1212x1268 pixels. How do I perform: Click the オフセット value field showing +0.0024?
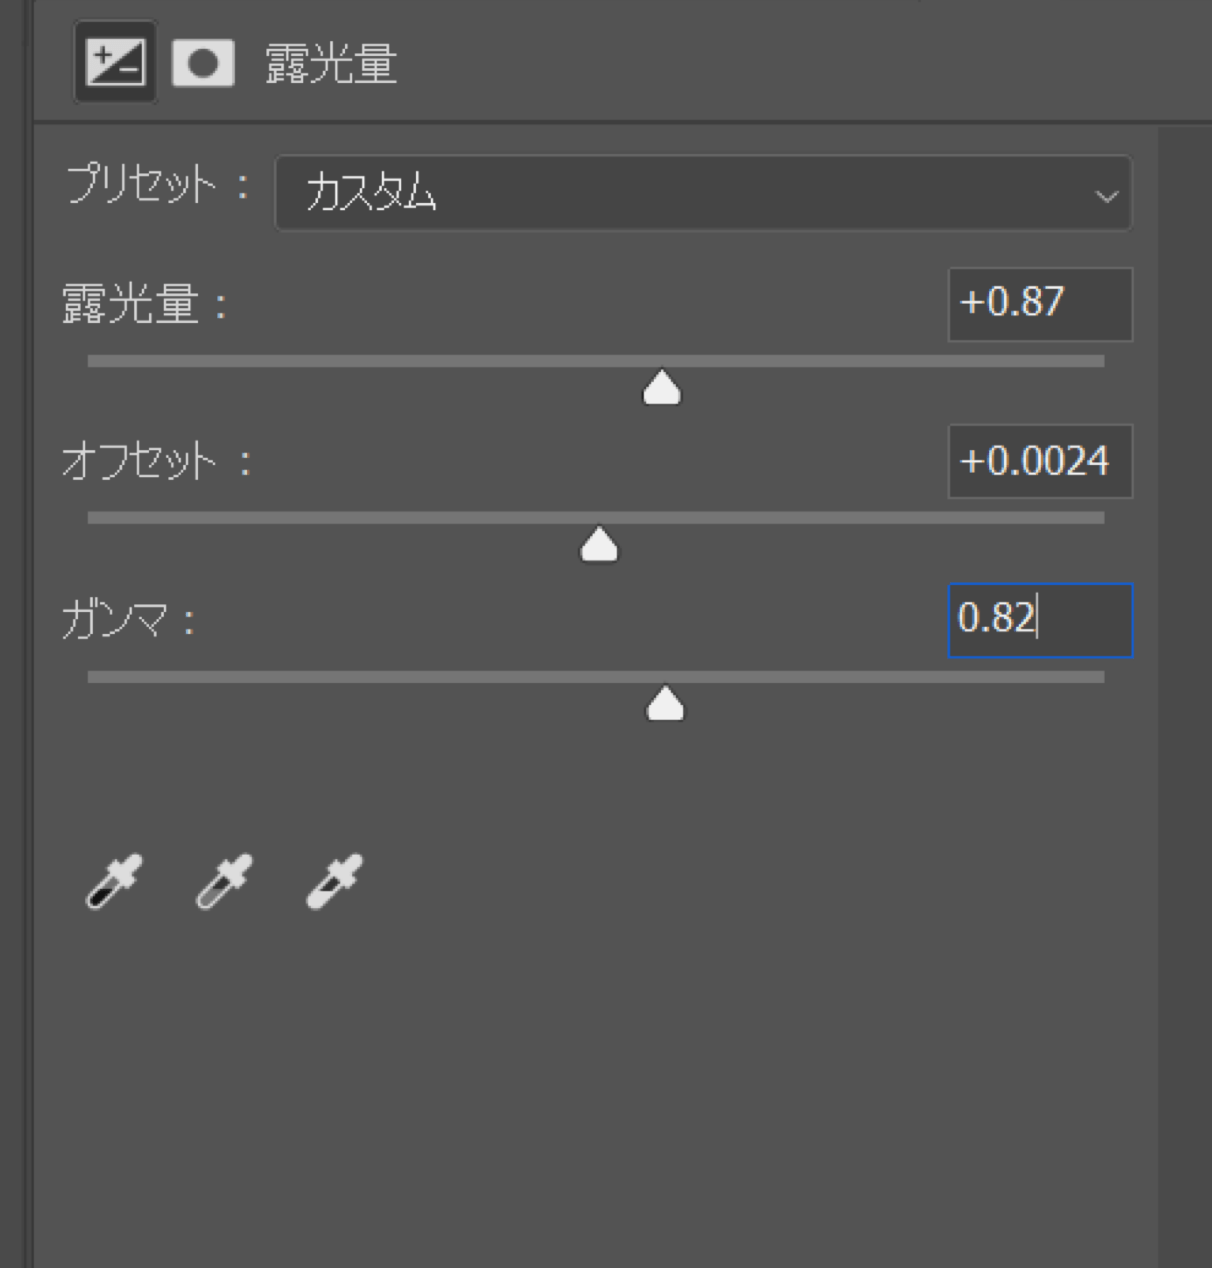click(x=1040, y=461)
